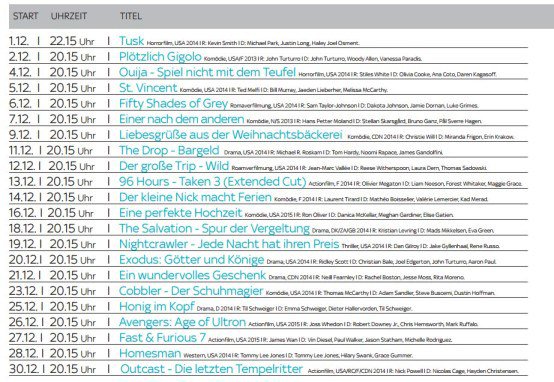Click the start date 20.12.
The width and height of the screenshot is (554, 382).
point(24,260)
